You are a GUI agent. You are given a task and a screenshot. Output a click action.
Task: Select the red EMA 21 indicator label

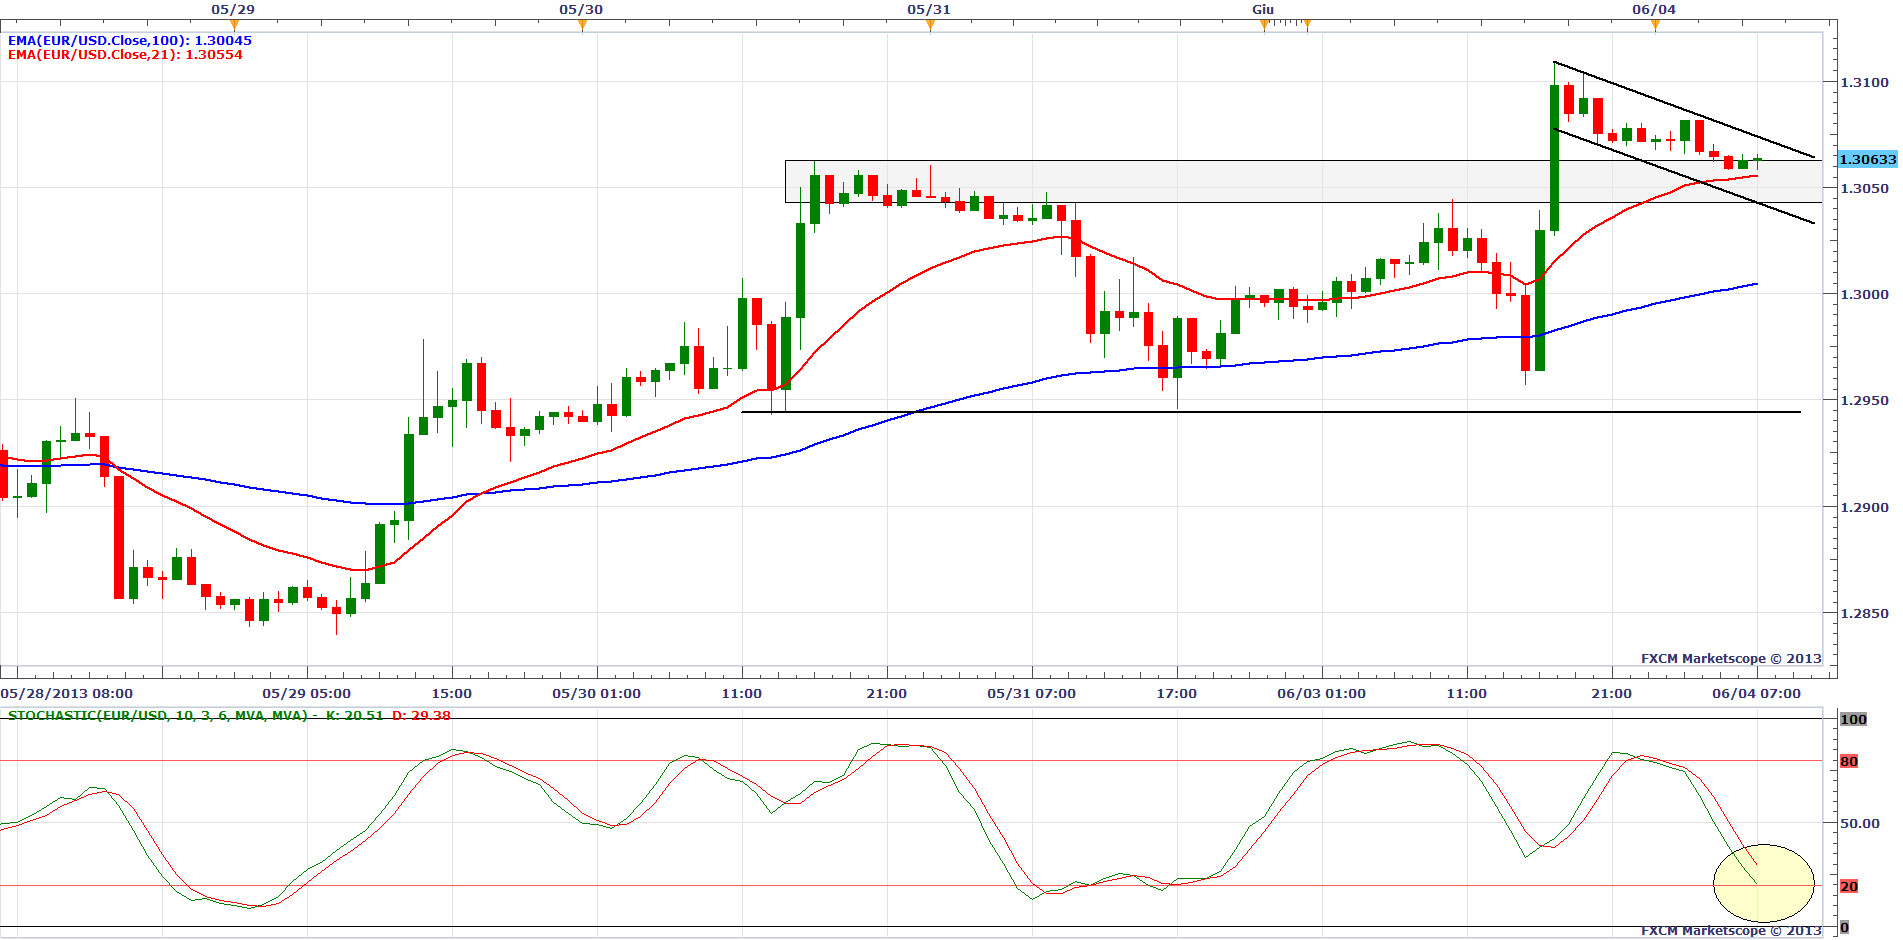125,55
